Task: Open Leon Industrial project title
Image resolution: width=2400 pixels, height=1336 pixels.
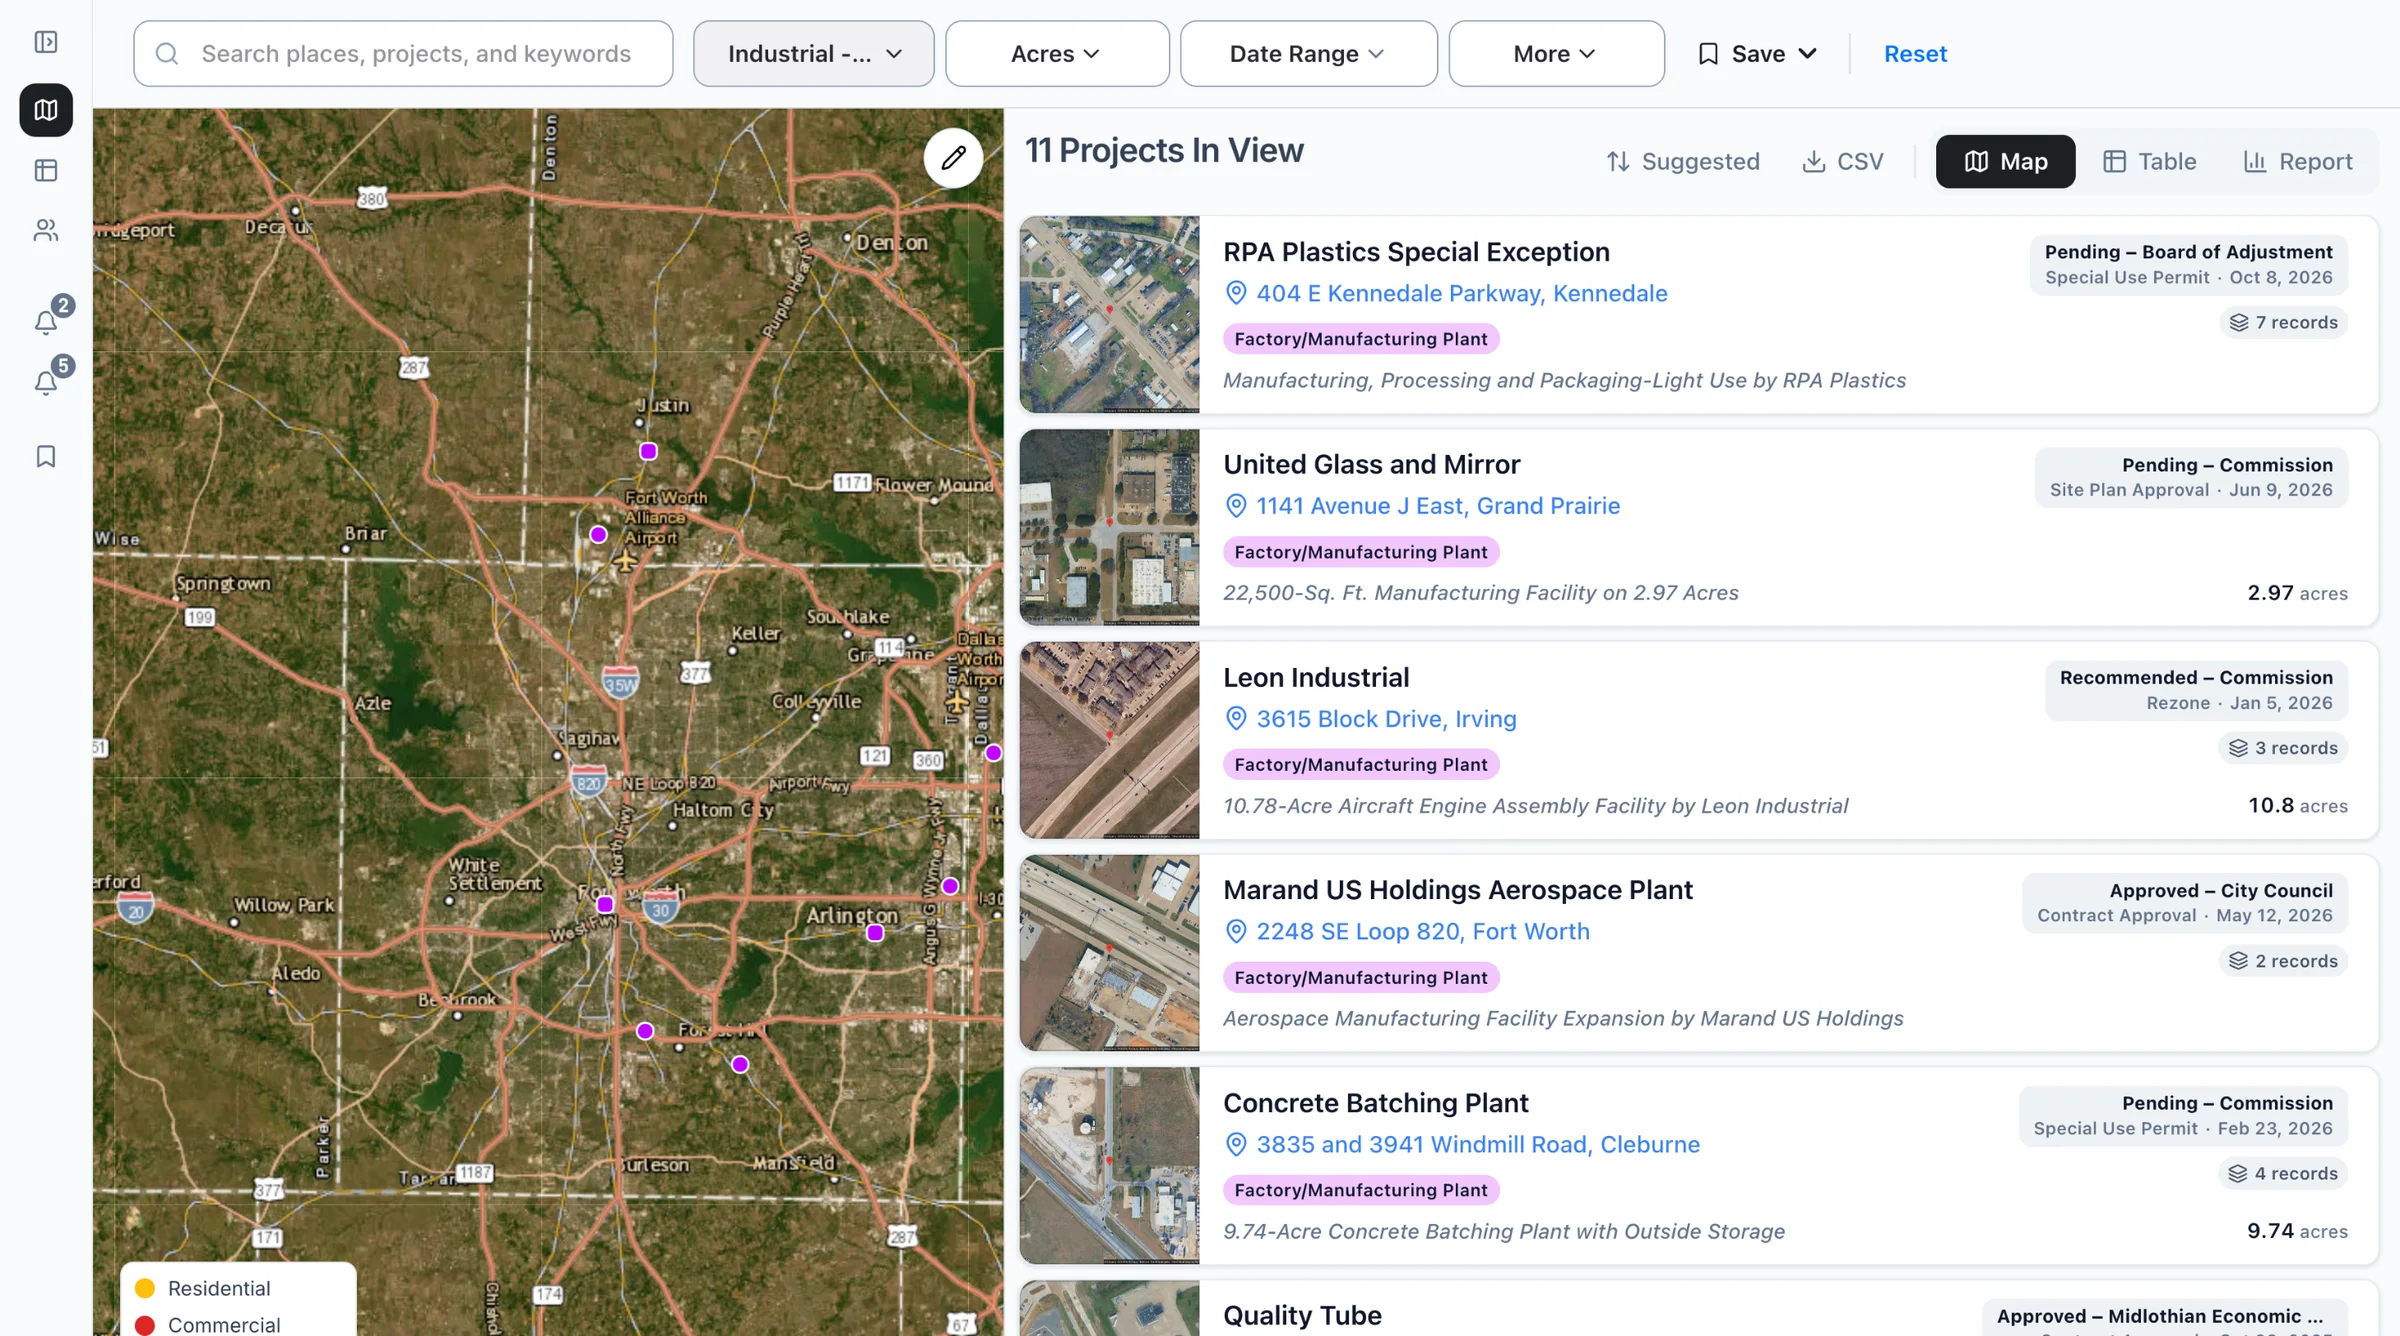Action: 1316,678
